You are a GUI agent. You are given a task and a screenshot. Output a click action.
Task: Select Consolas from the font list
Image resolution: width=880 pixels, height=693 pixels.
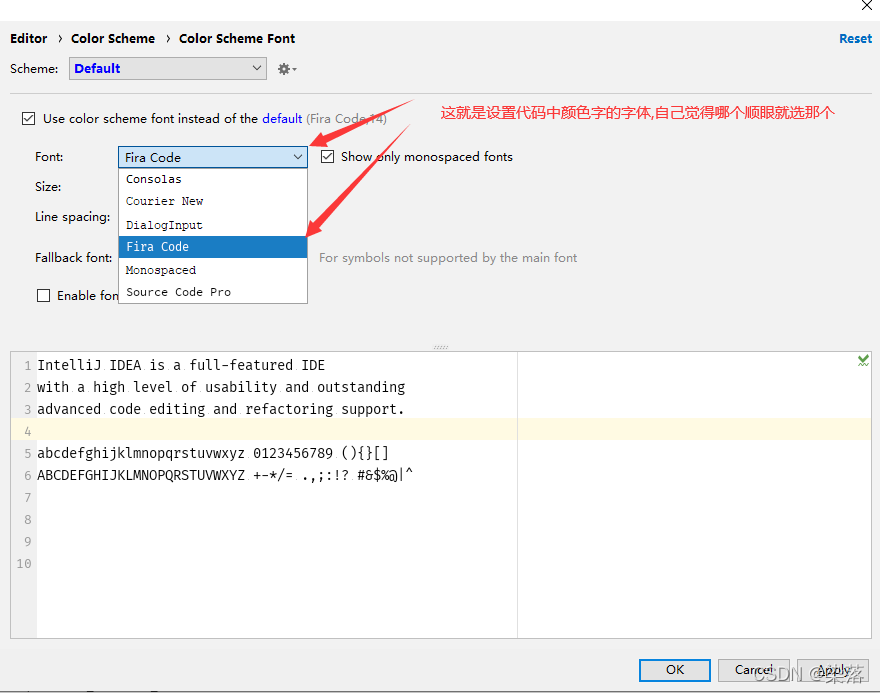click(213, 179)
